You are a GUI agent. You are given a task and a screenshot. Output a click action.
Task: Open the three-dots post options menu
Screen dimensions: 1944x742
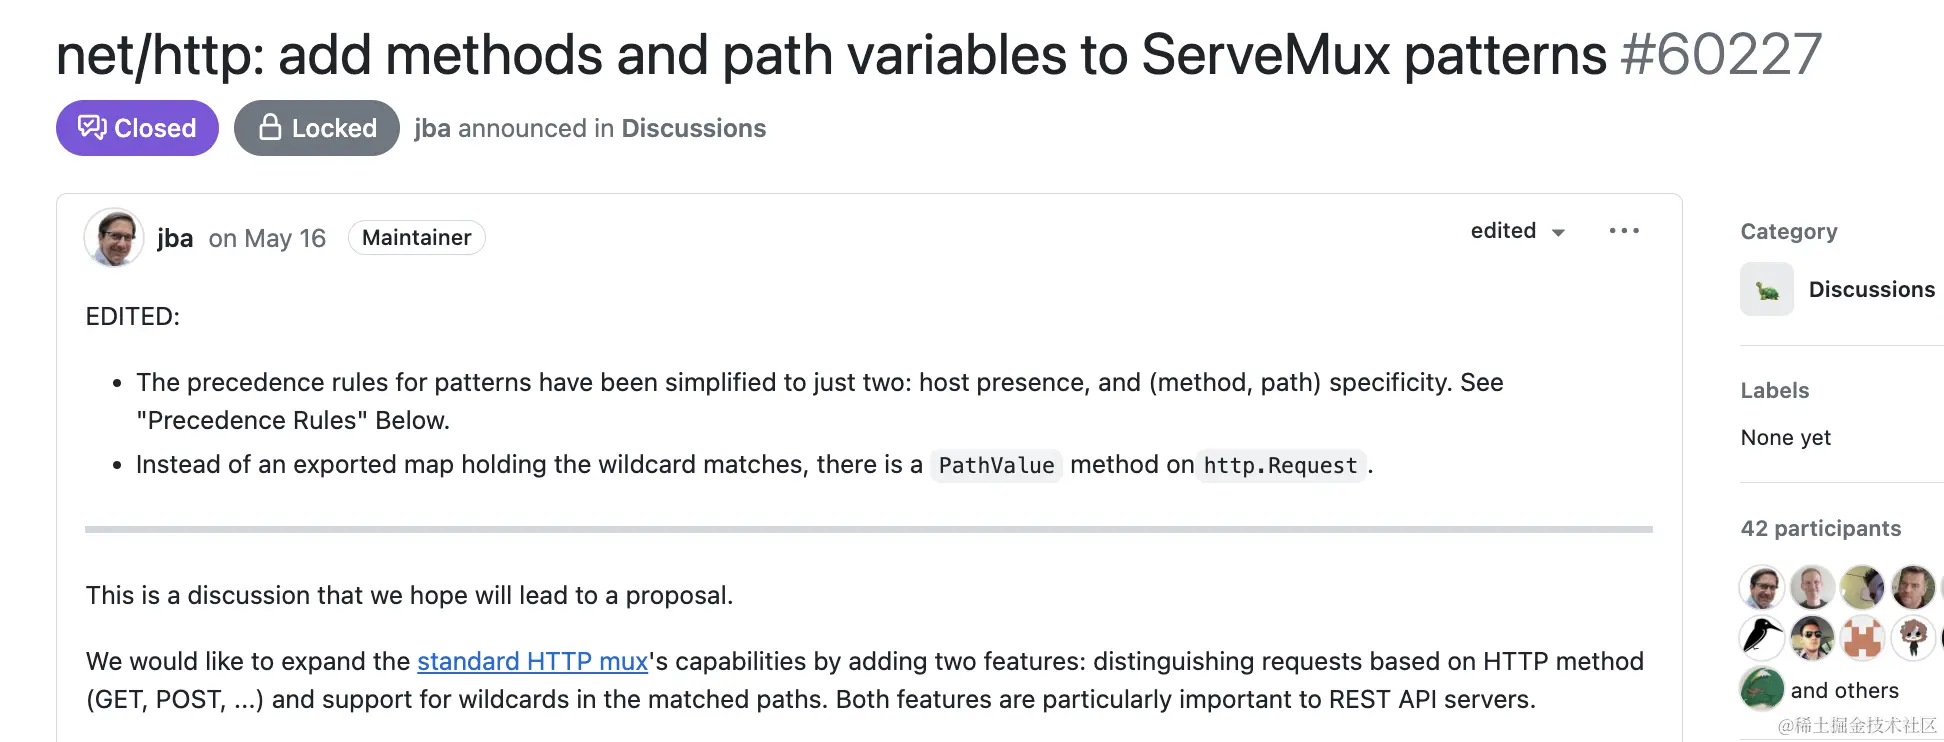[x=1624, y=231]
